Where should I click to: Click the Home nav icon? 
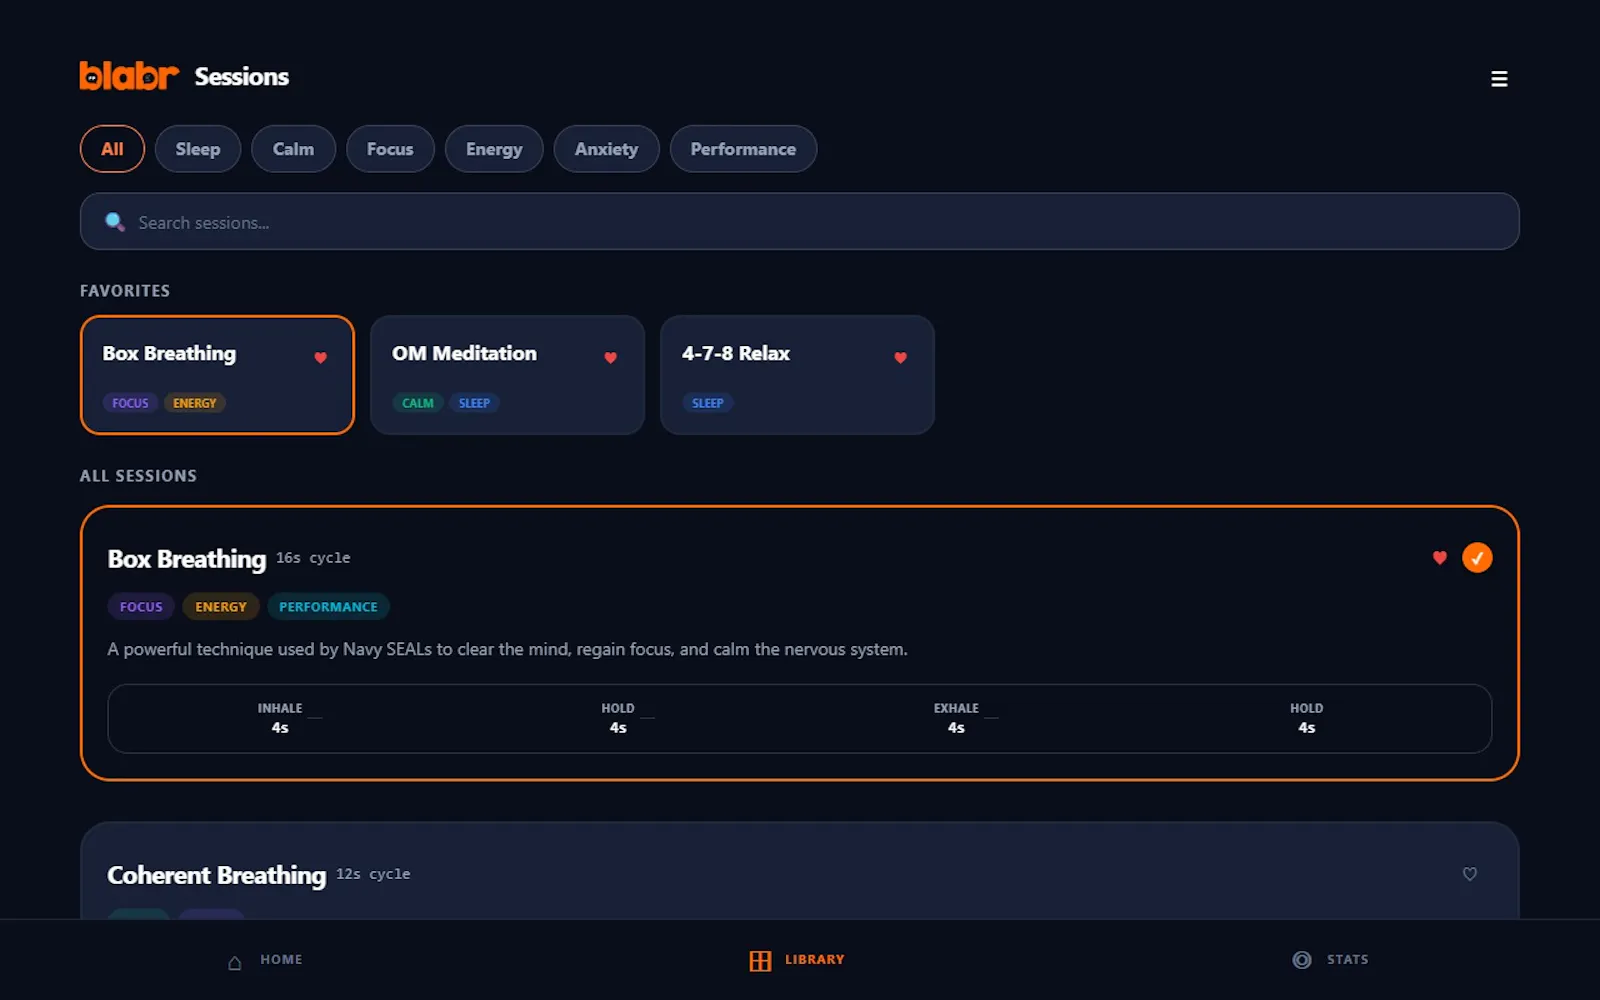234,962
